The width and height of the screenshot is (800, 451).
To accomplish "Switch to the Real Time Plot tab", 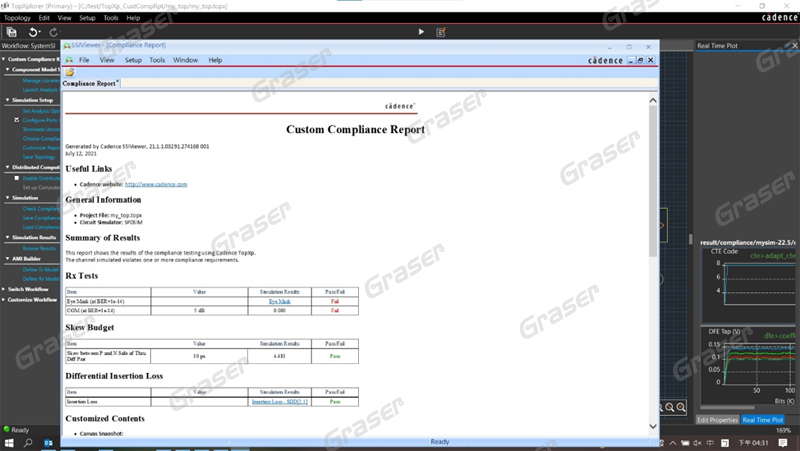I will coord(763,420).
